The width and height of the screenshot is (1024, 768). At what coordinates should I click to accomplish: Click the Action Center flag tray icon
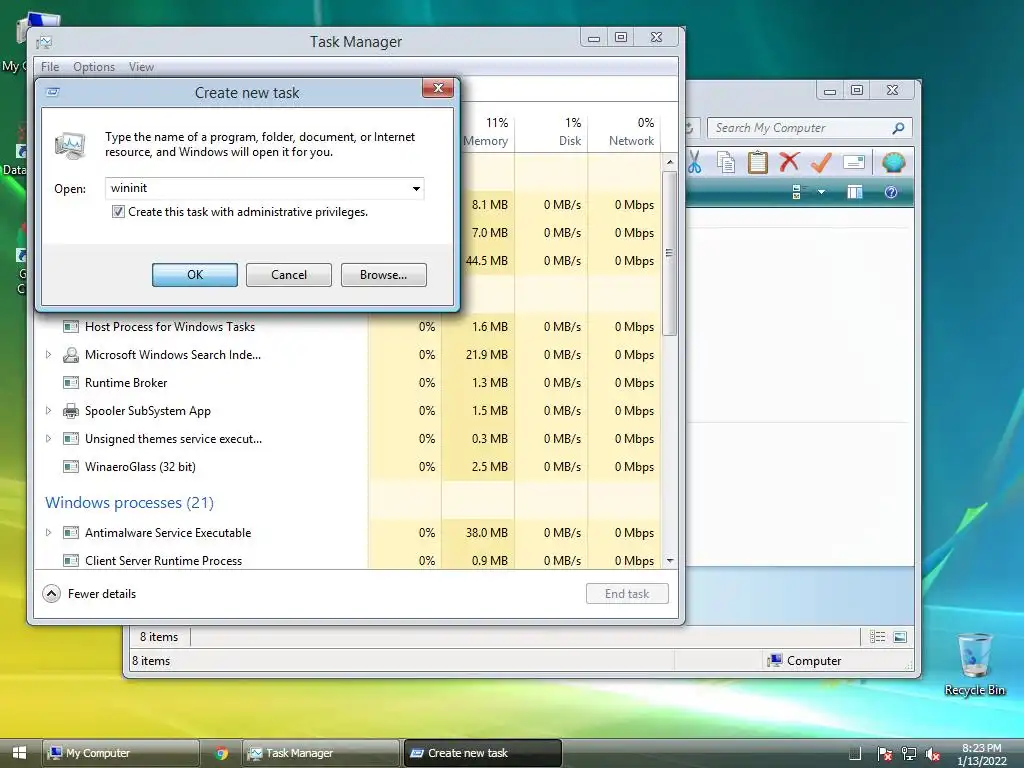point(884,754)
